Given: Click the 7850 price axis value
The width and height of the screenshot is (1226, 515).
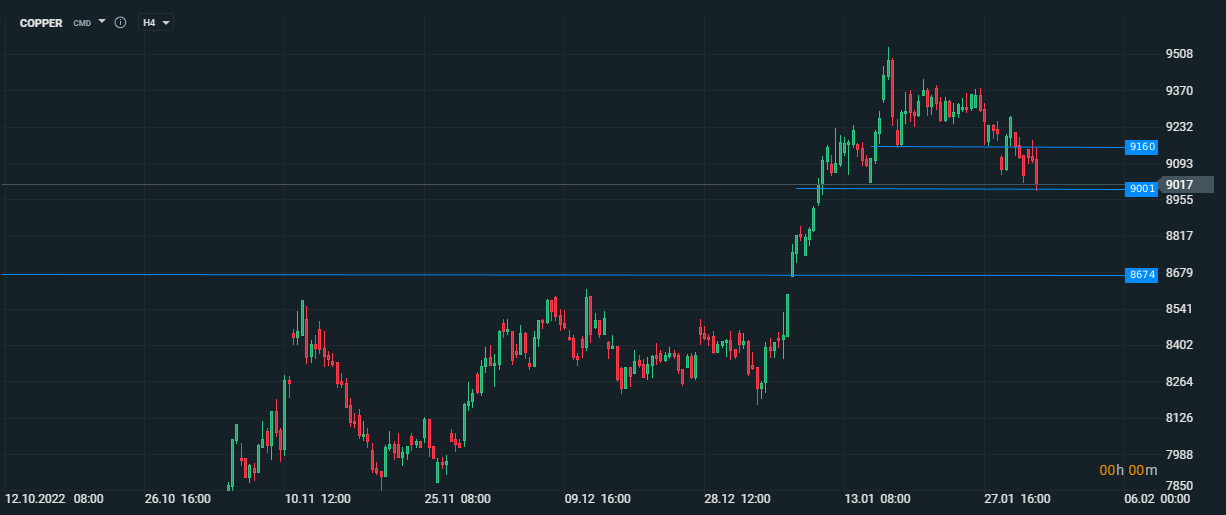Looking at the screenshot, I should (1179, 486).
